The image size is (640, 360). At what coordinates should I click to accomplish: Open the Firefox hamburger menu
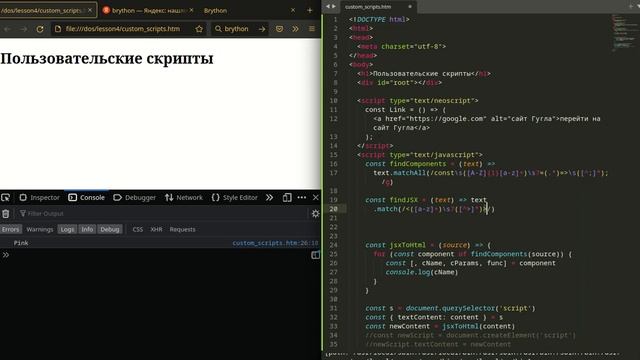tap(311, 29)
